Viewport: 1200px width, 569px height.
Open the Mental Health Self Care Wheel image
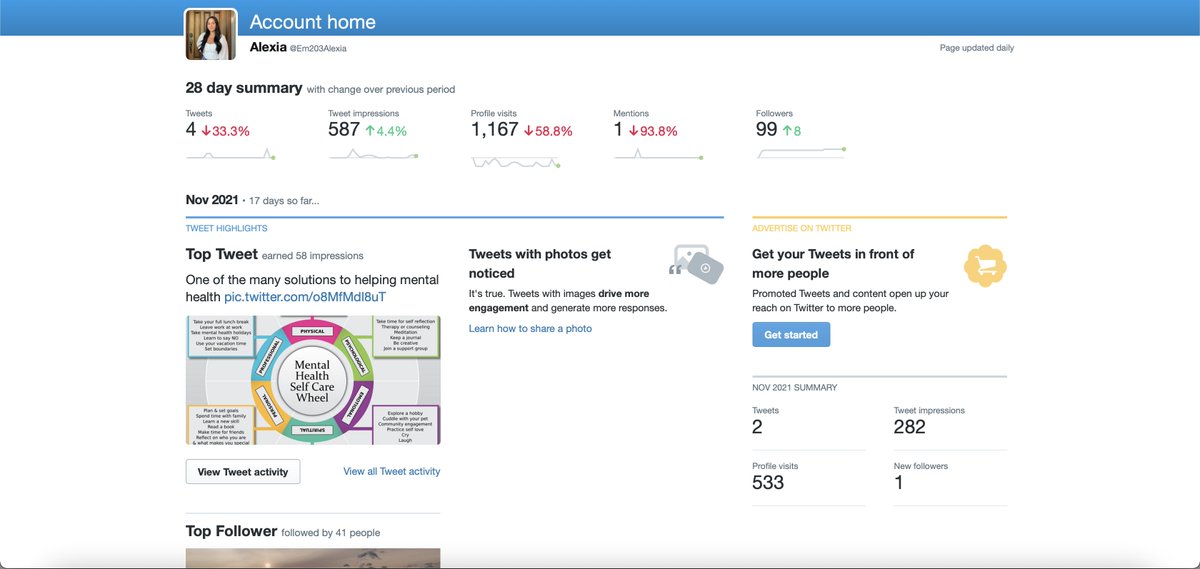pyautogui.click(x=313, y=380)
